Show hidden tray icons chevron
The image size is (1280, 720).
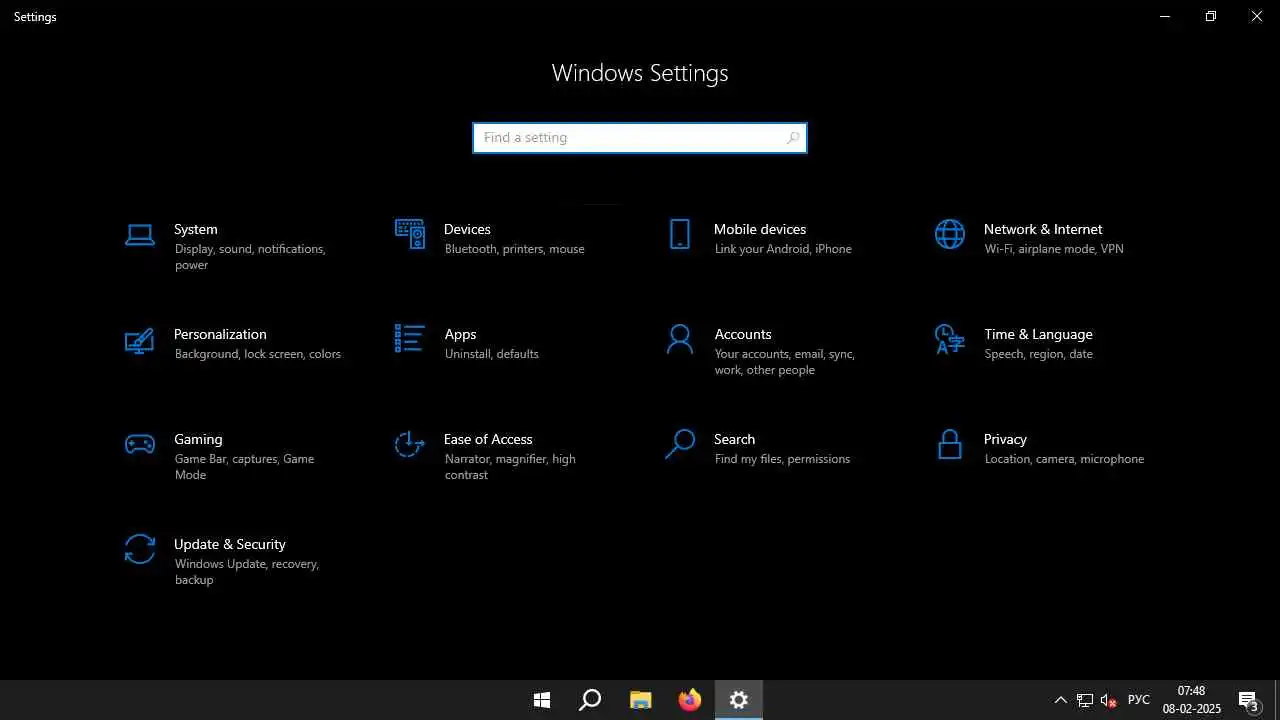click(1061, 700)
